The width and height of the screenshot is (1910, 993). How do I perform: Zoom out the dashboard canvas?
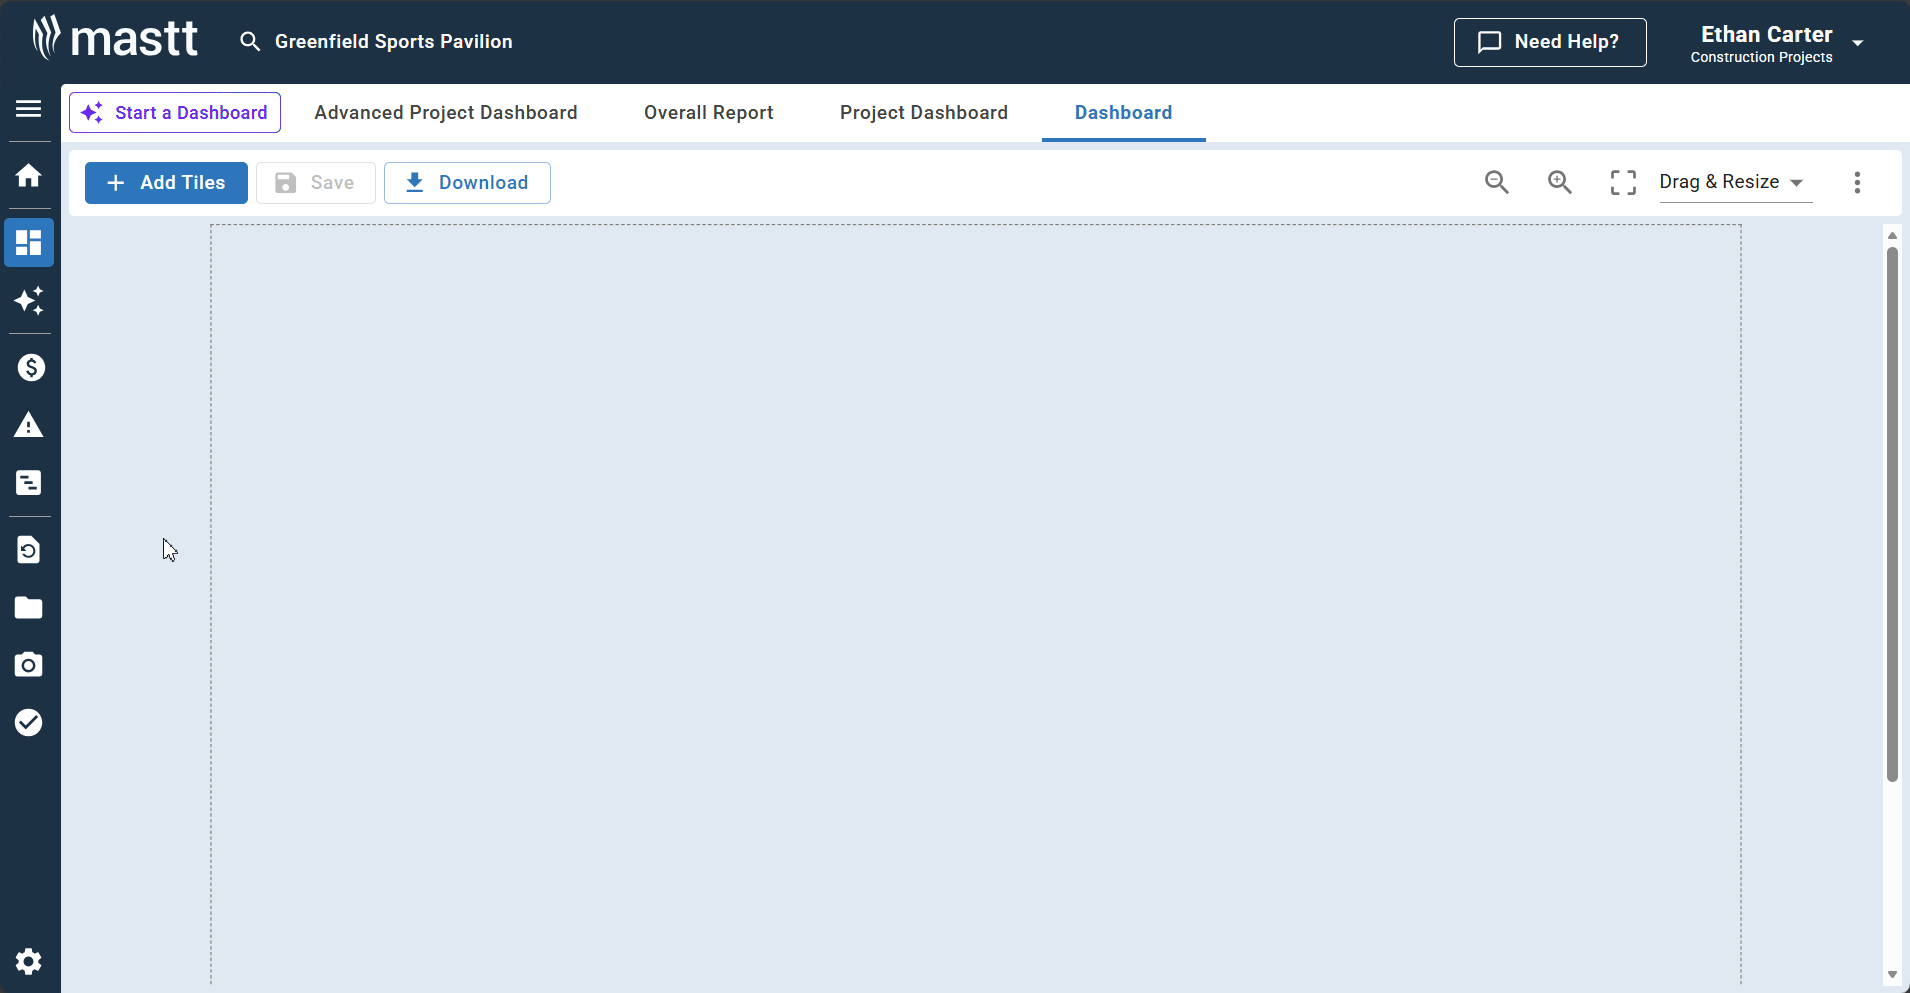(x=1496, y=182)
